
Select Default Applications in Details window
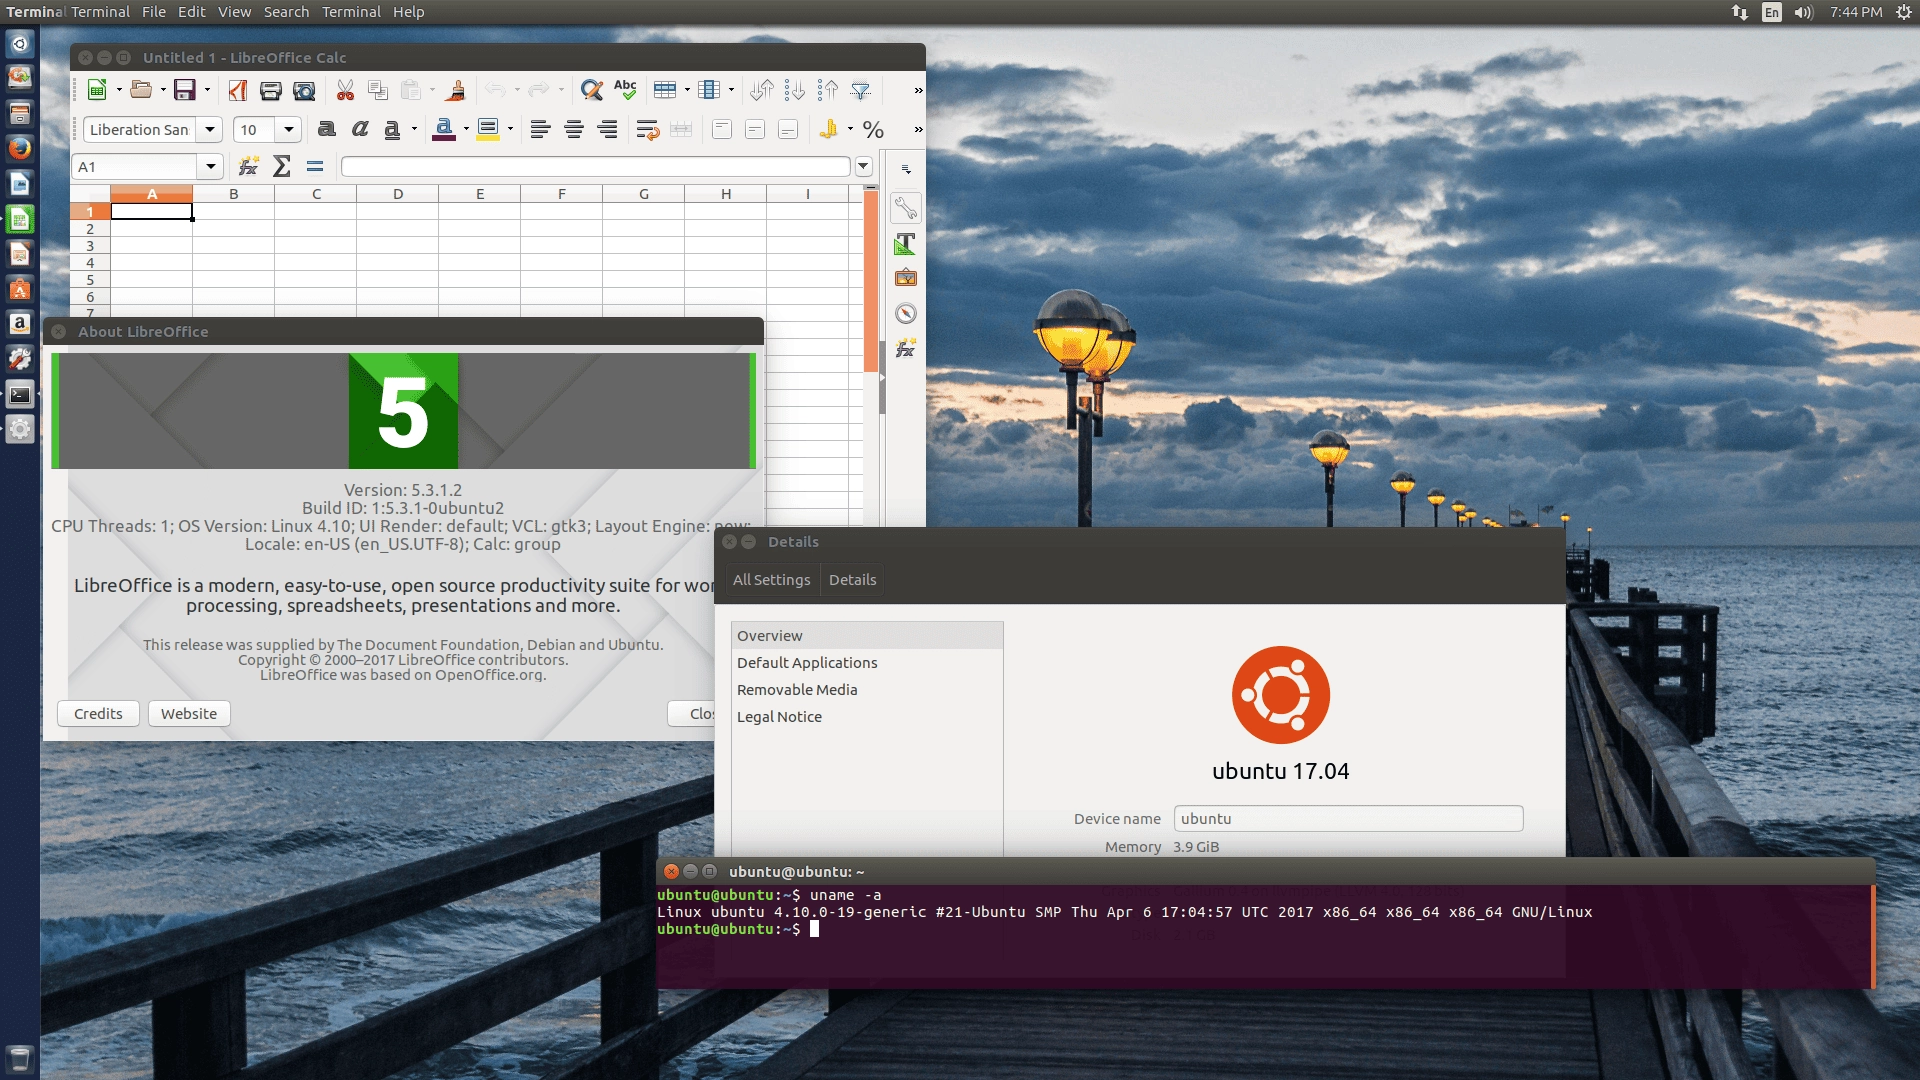pos(867,662)
